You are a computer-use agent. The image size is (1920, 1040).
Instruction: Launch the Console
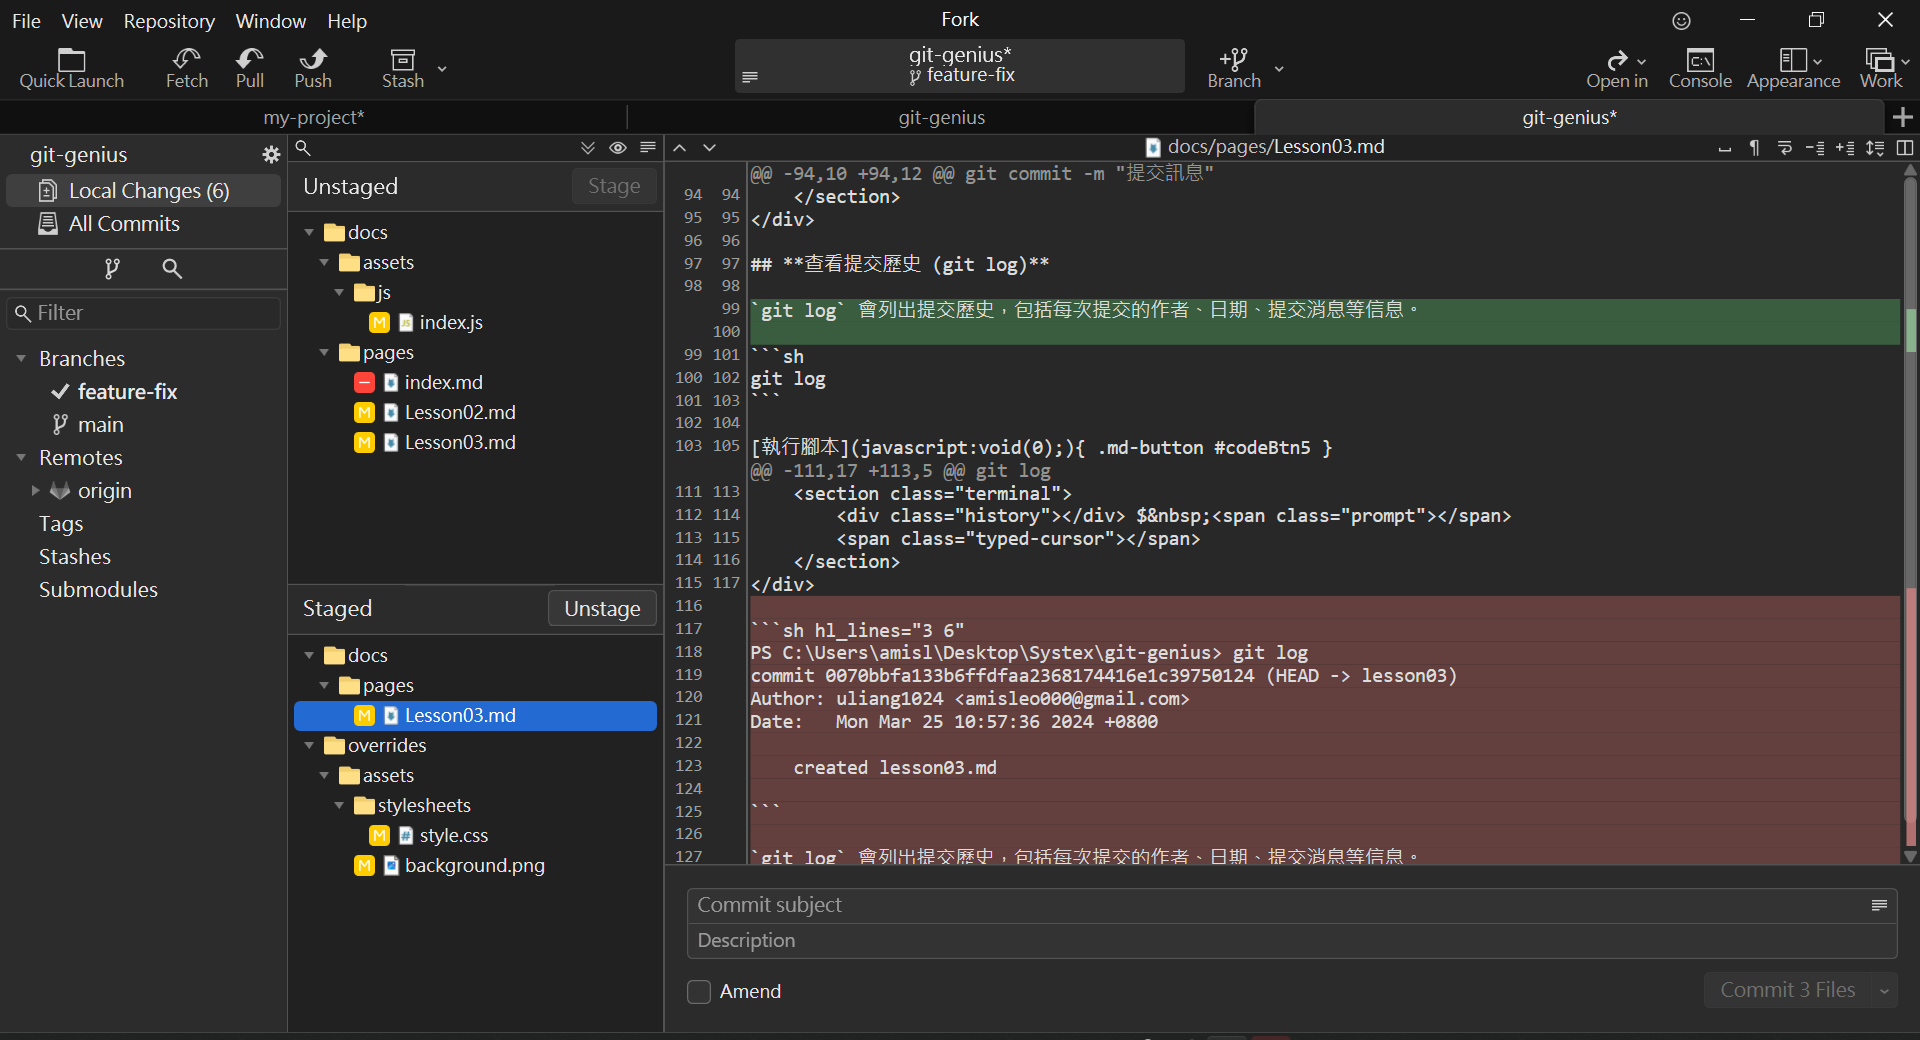(1700, 68)
